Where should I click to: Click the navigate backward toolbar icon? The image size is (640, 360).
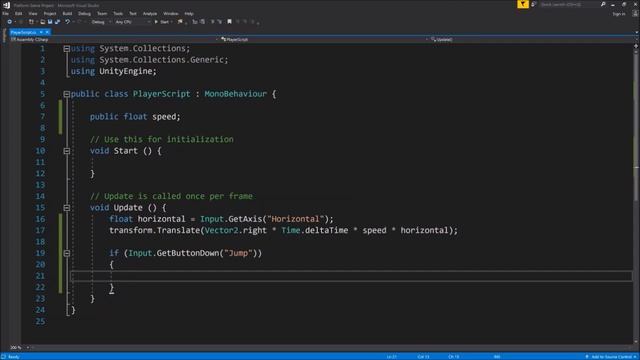click(x=9, y=22)
